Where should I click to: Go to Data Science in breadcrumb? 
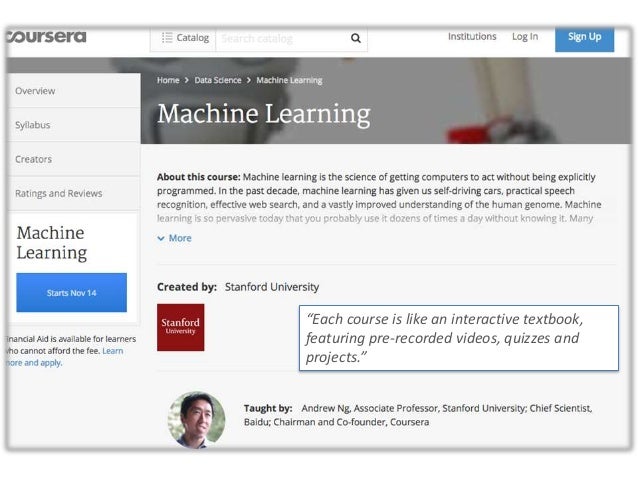pos(218,80)
